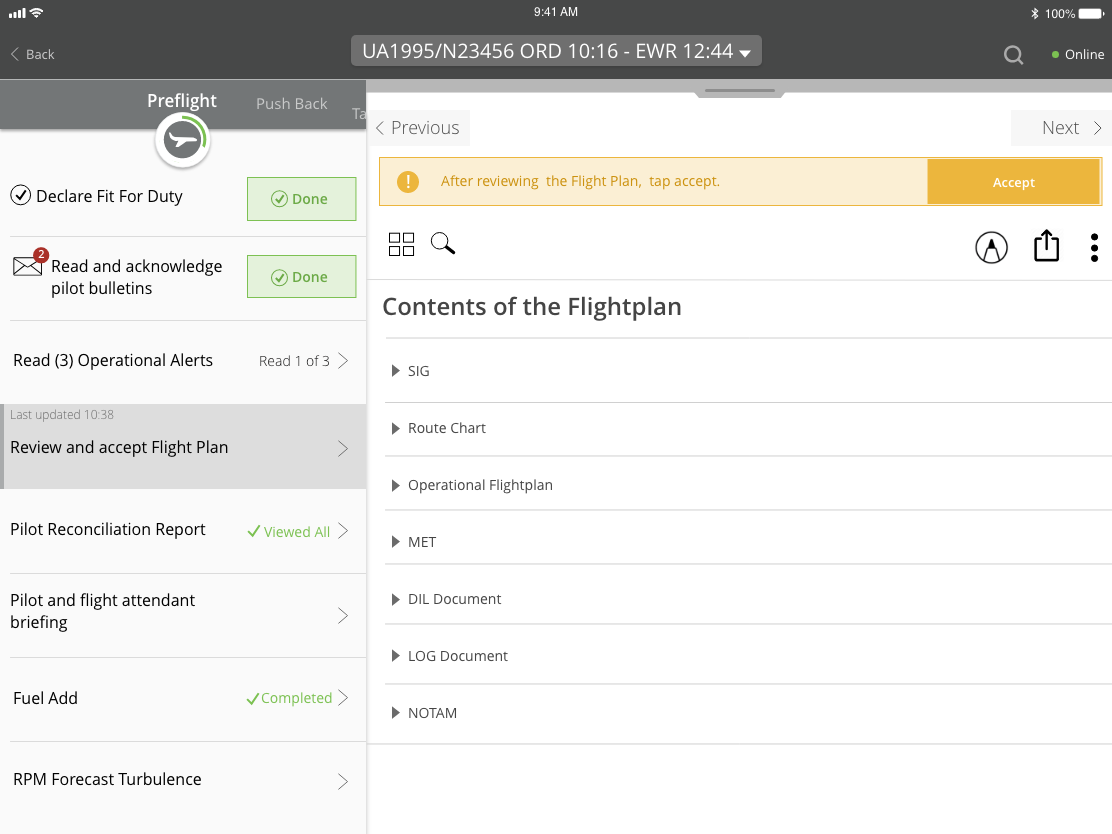Select the Preflight tab
Image resolution: width=1112 pixels, height=834 pixels.
(182, 101)
